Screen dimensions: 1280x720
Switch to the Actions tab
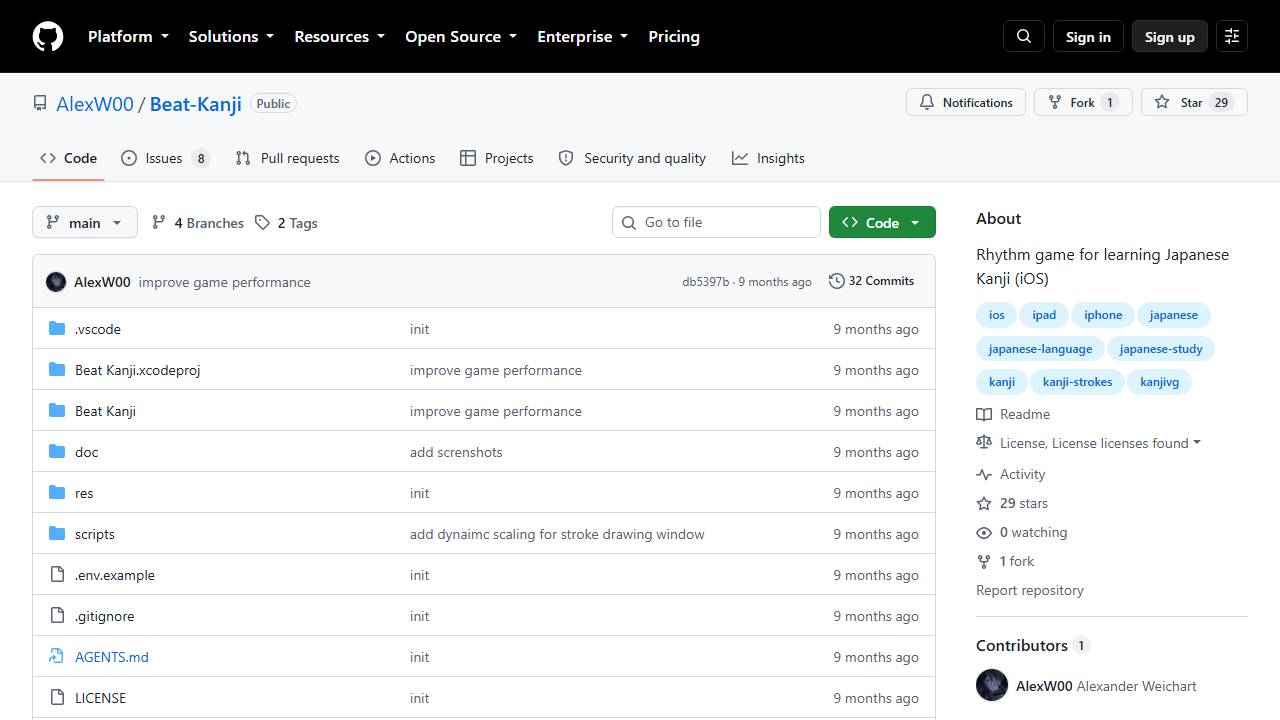click(400, 158)
